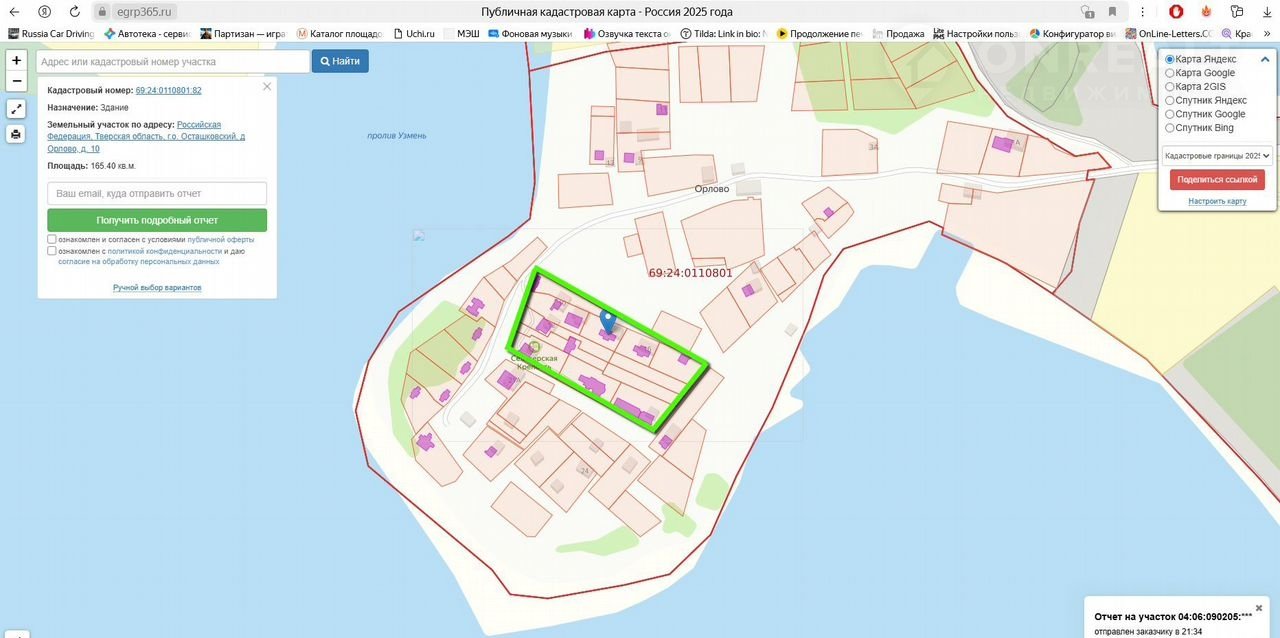
Task: Click the blue location pin on map
Action: click(x=607, y=321)
